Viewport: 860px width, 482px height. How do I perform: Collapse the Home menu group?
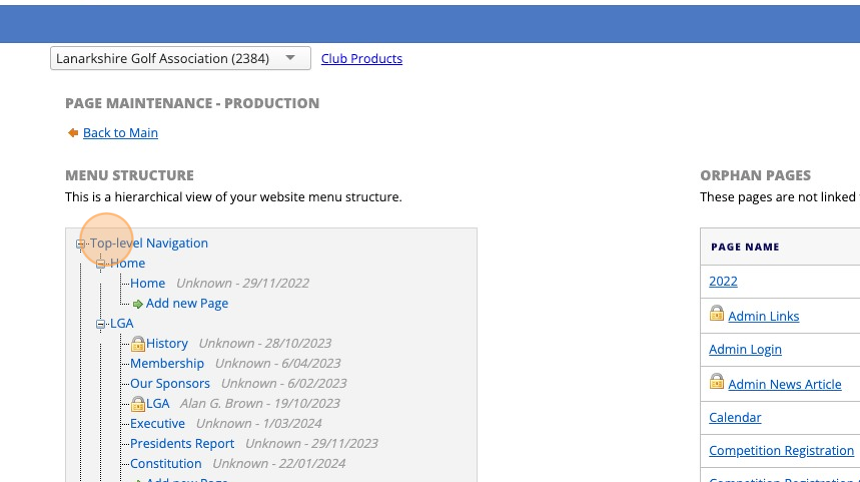pos(100,264)
